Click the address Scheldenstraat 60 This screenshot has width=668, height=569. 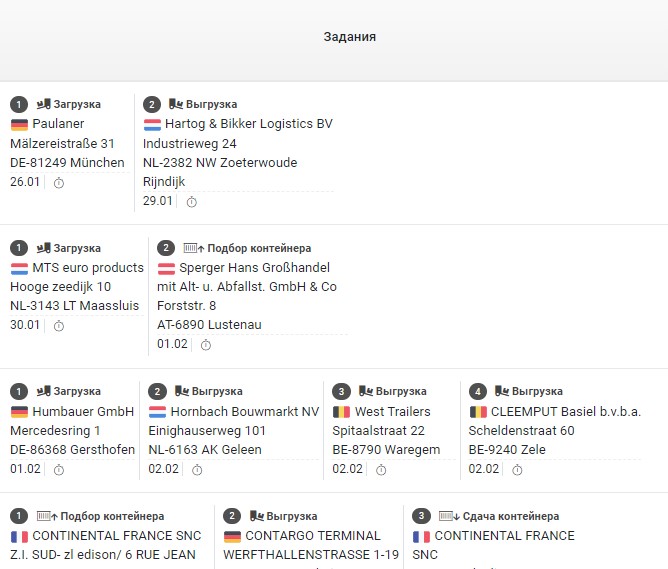pos(521,431)
